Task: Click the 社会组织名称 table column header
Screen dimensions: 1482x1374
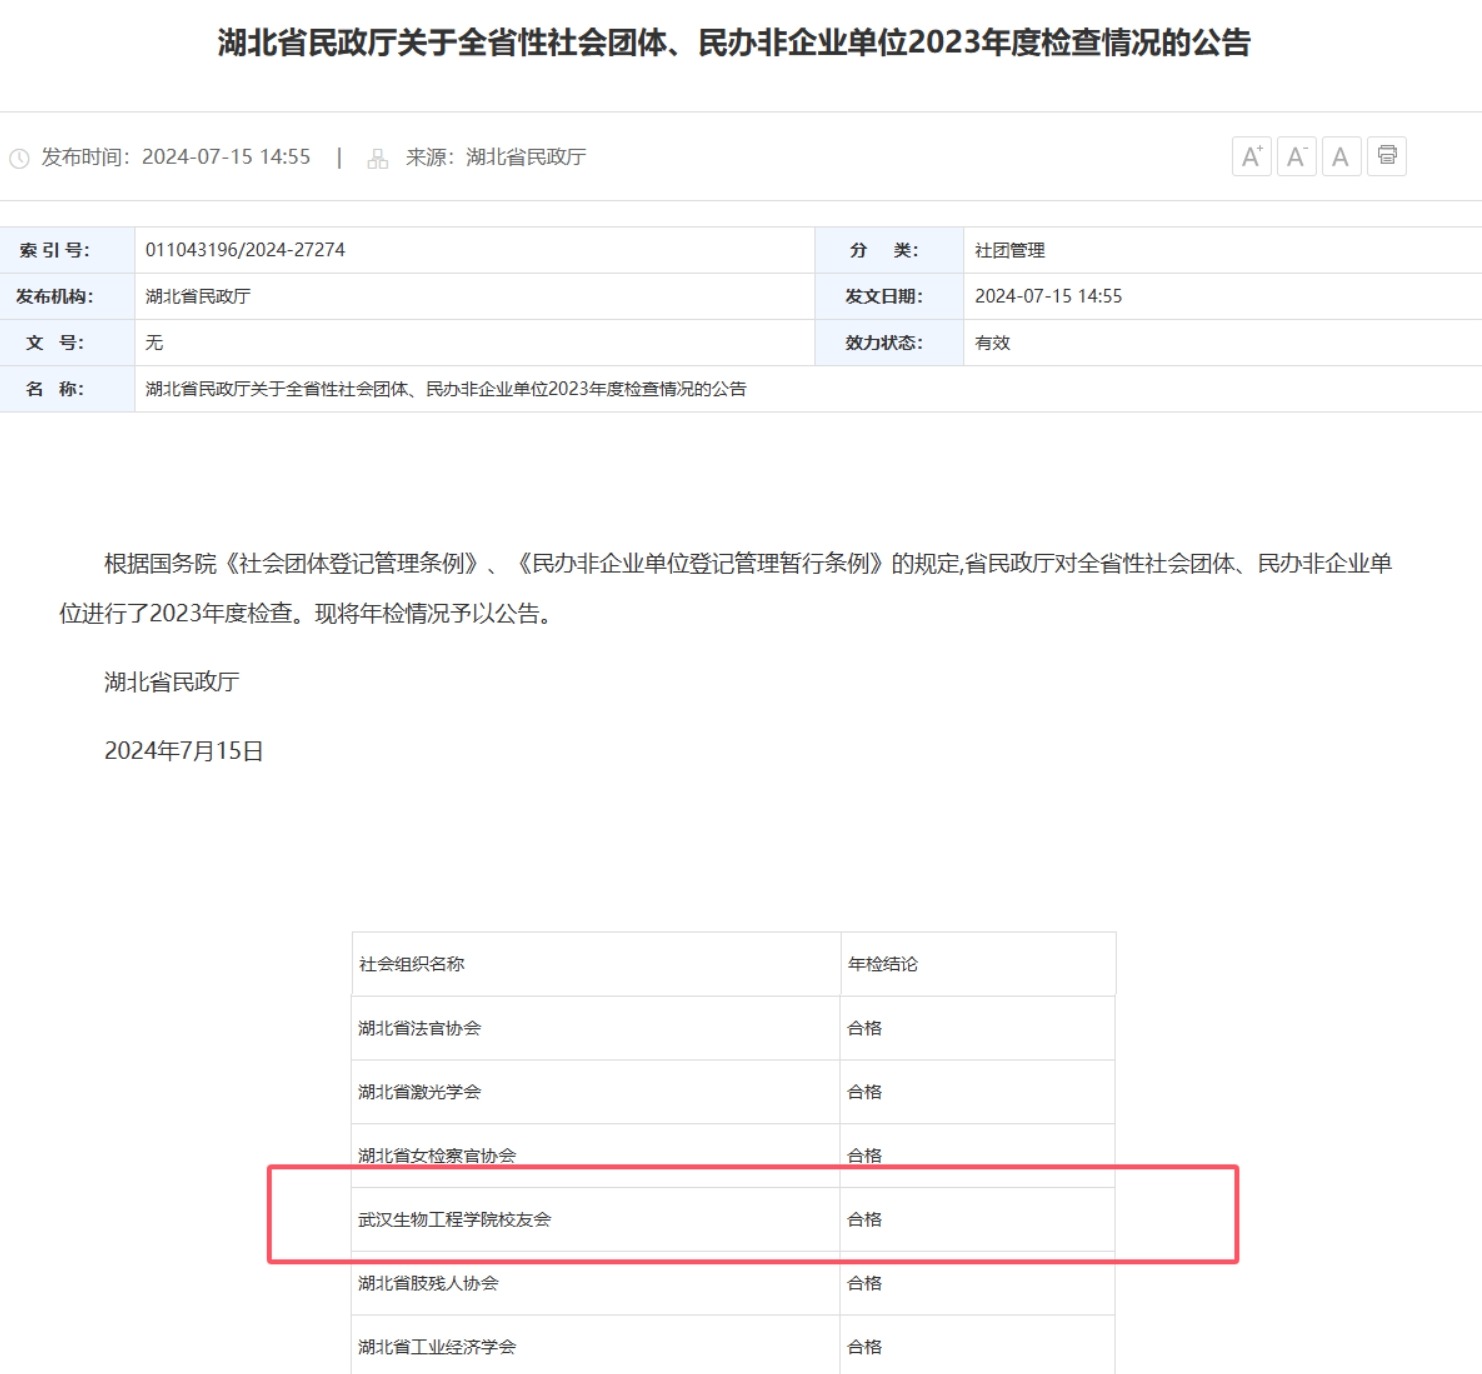Action: click(412, 964)
